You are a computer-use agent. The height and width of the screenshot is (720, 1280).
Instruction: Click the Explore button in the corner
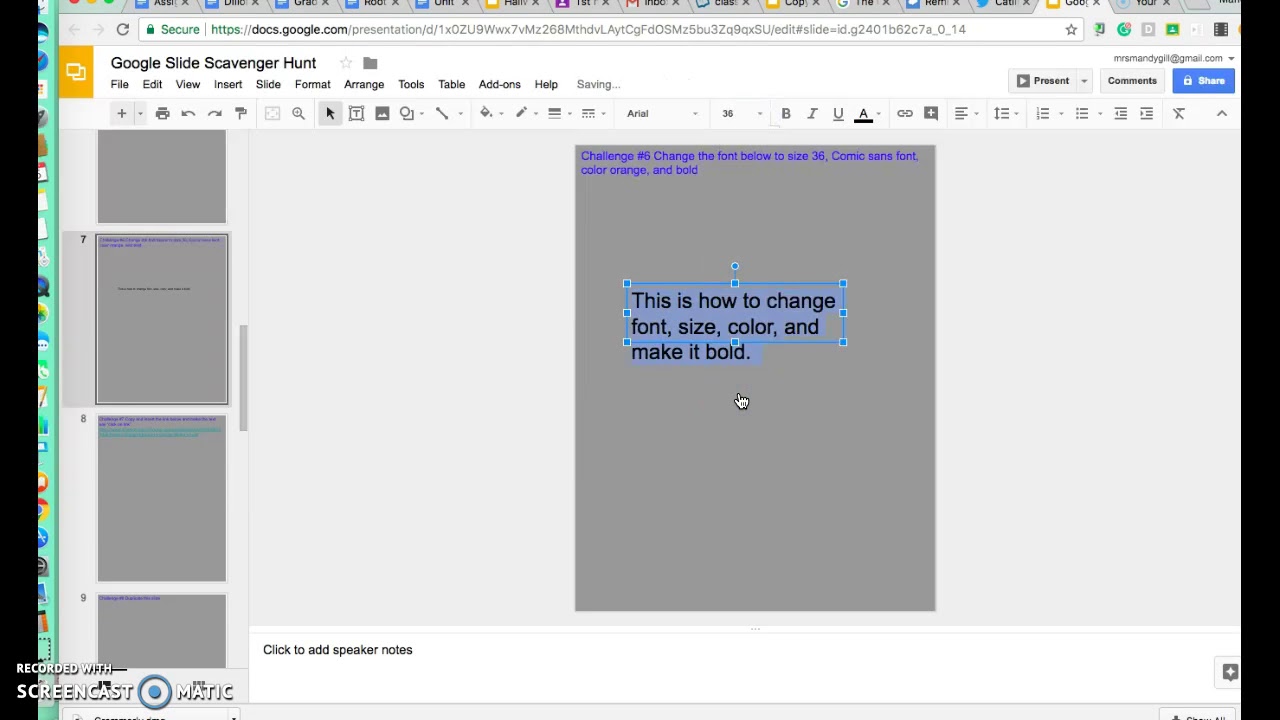[x=1230, y=672]
